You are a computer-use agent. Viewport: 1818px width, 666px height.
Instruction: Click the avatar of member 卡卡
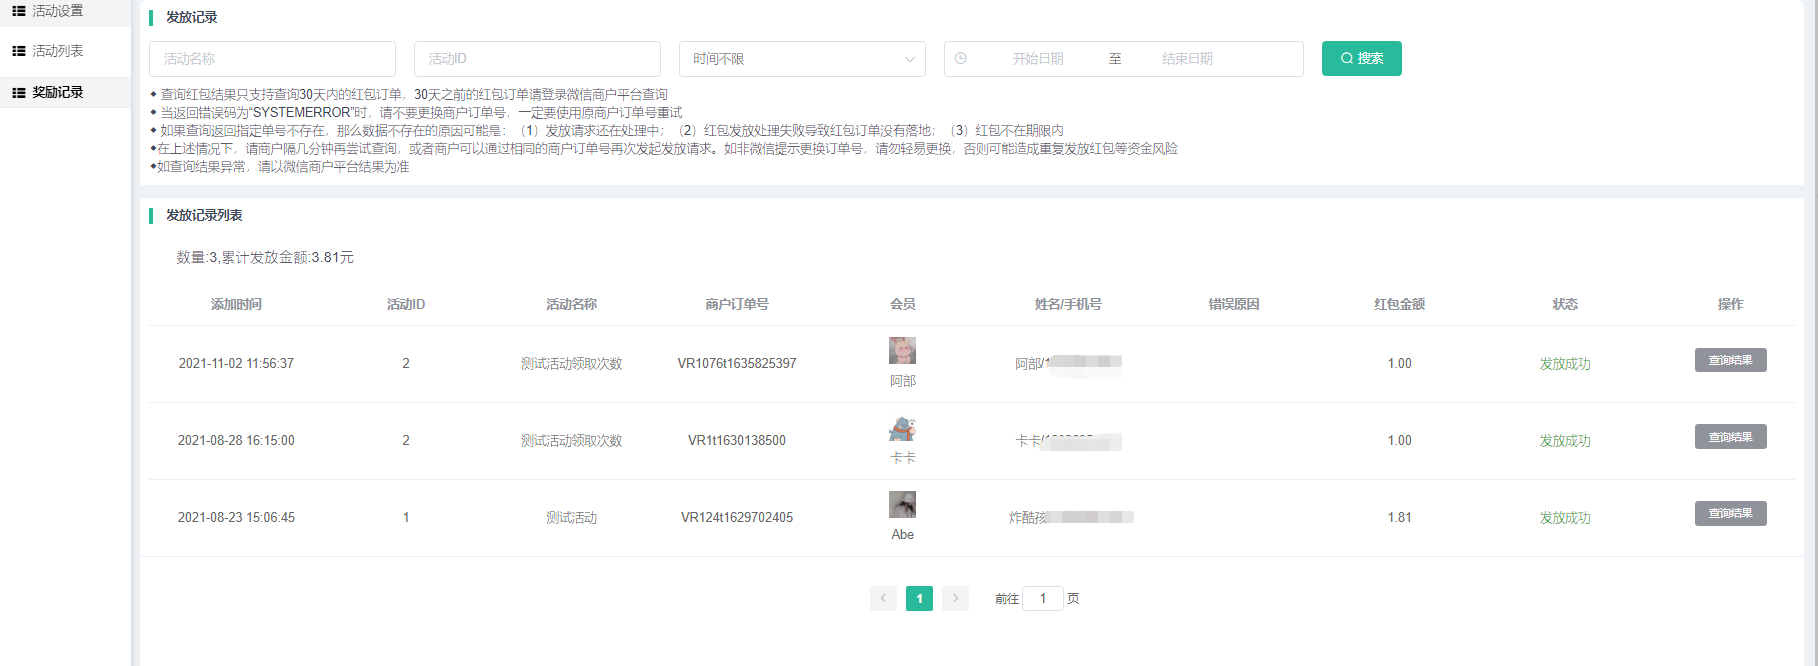point(902,428)
